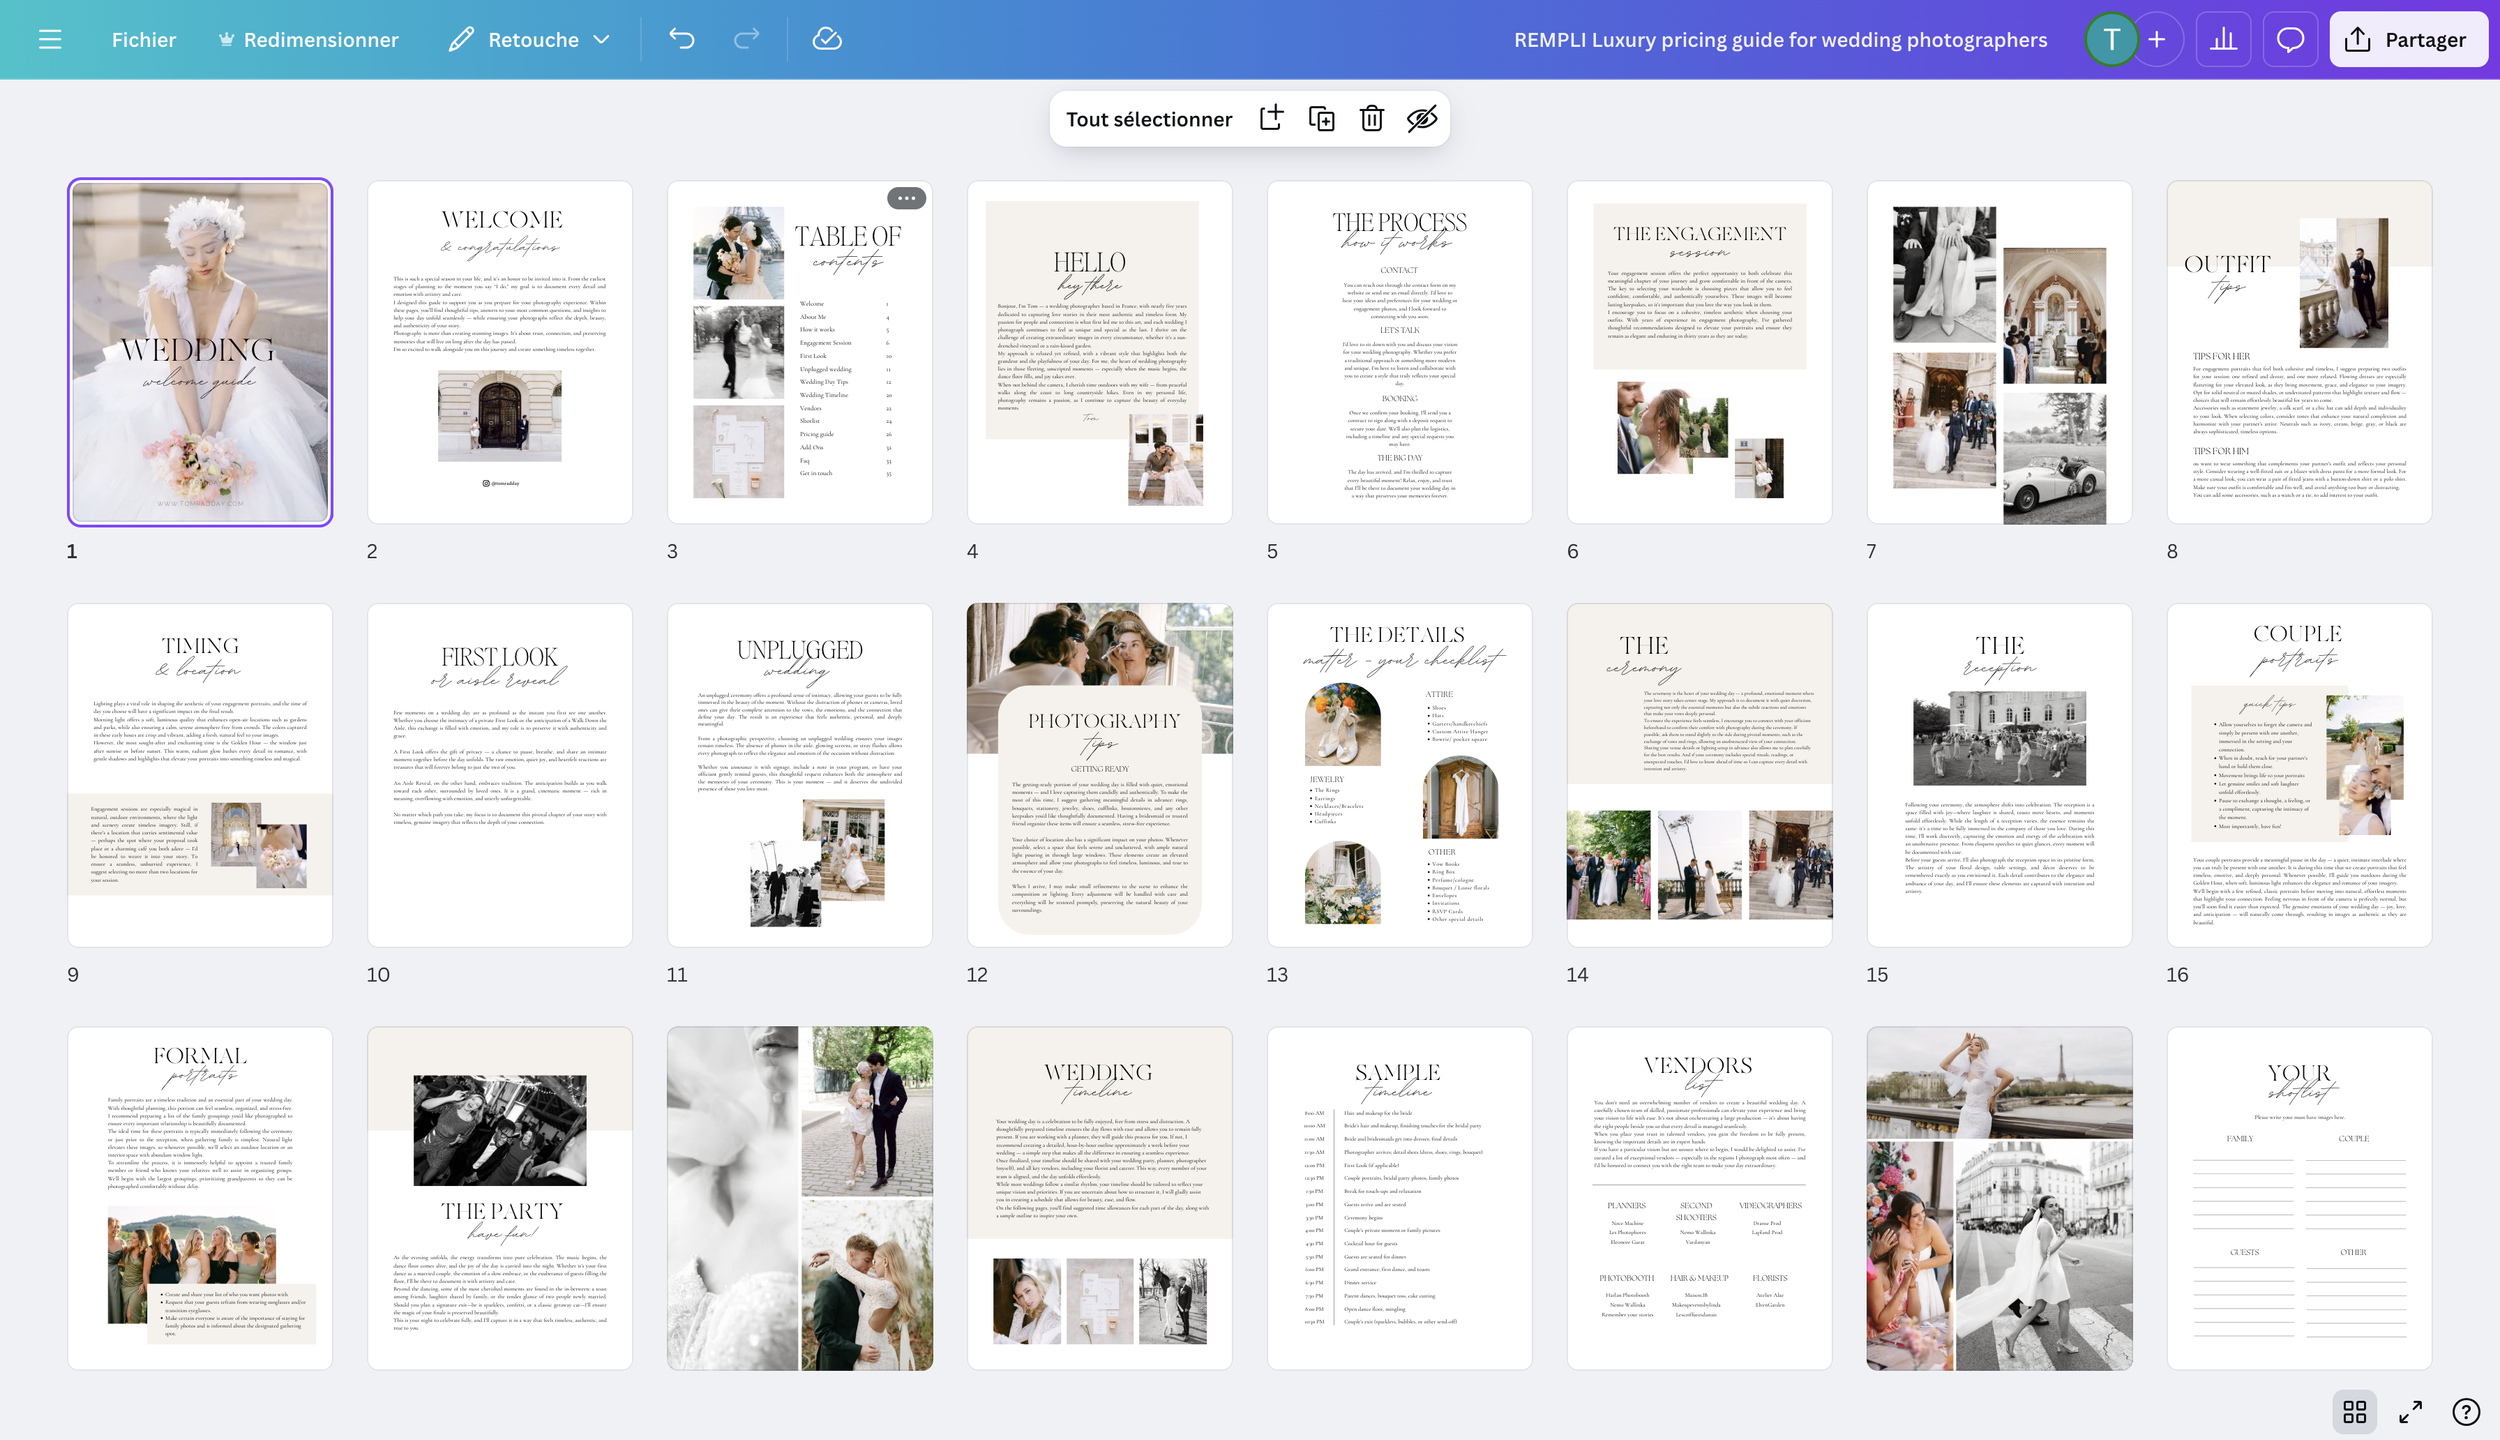Open design insights with the chart icon

point(2223,39)
